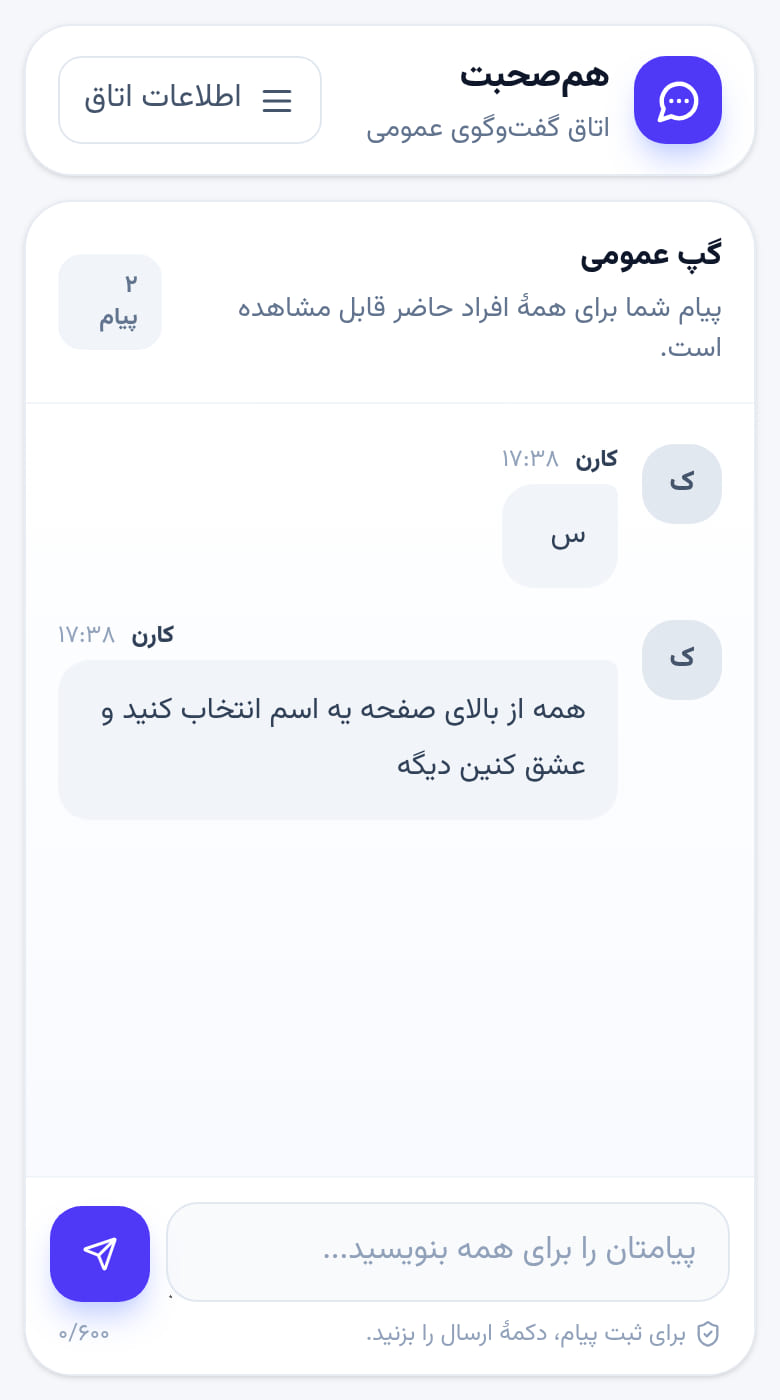Select the message starting with همه از بالای صفحه
The image size is (780, 1400).
pyautogui.click(x=338, y=740)
